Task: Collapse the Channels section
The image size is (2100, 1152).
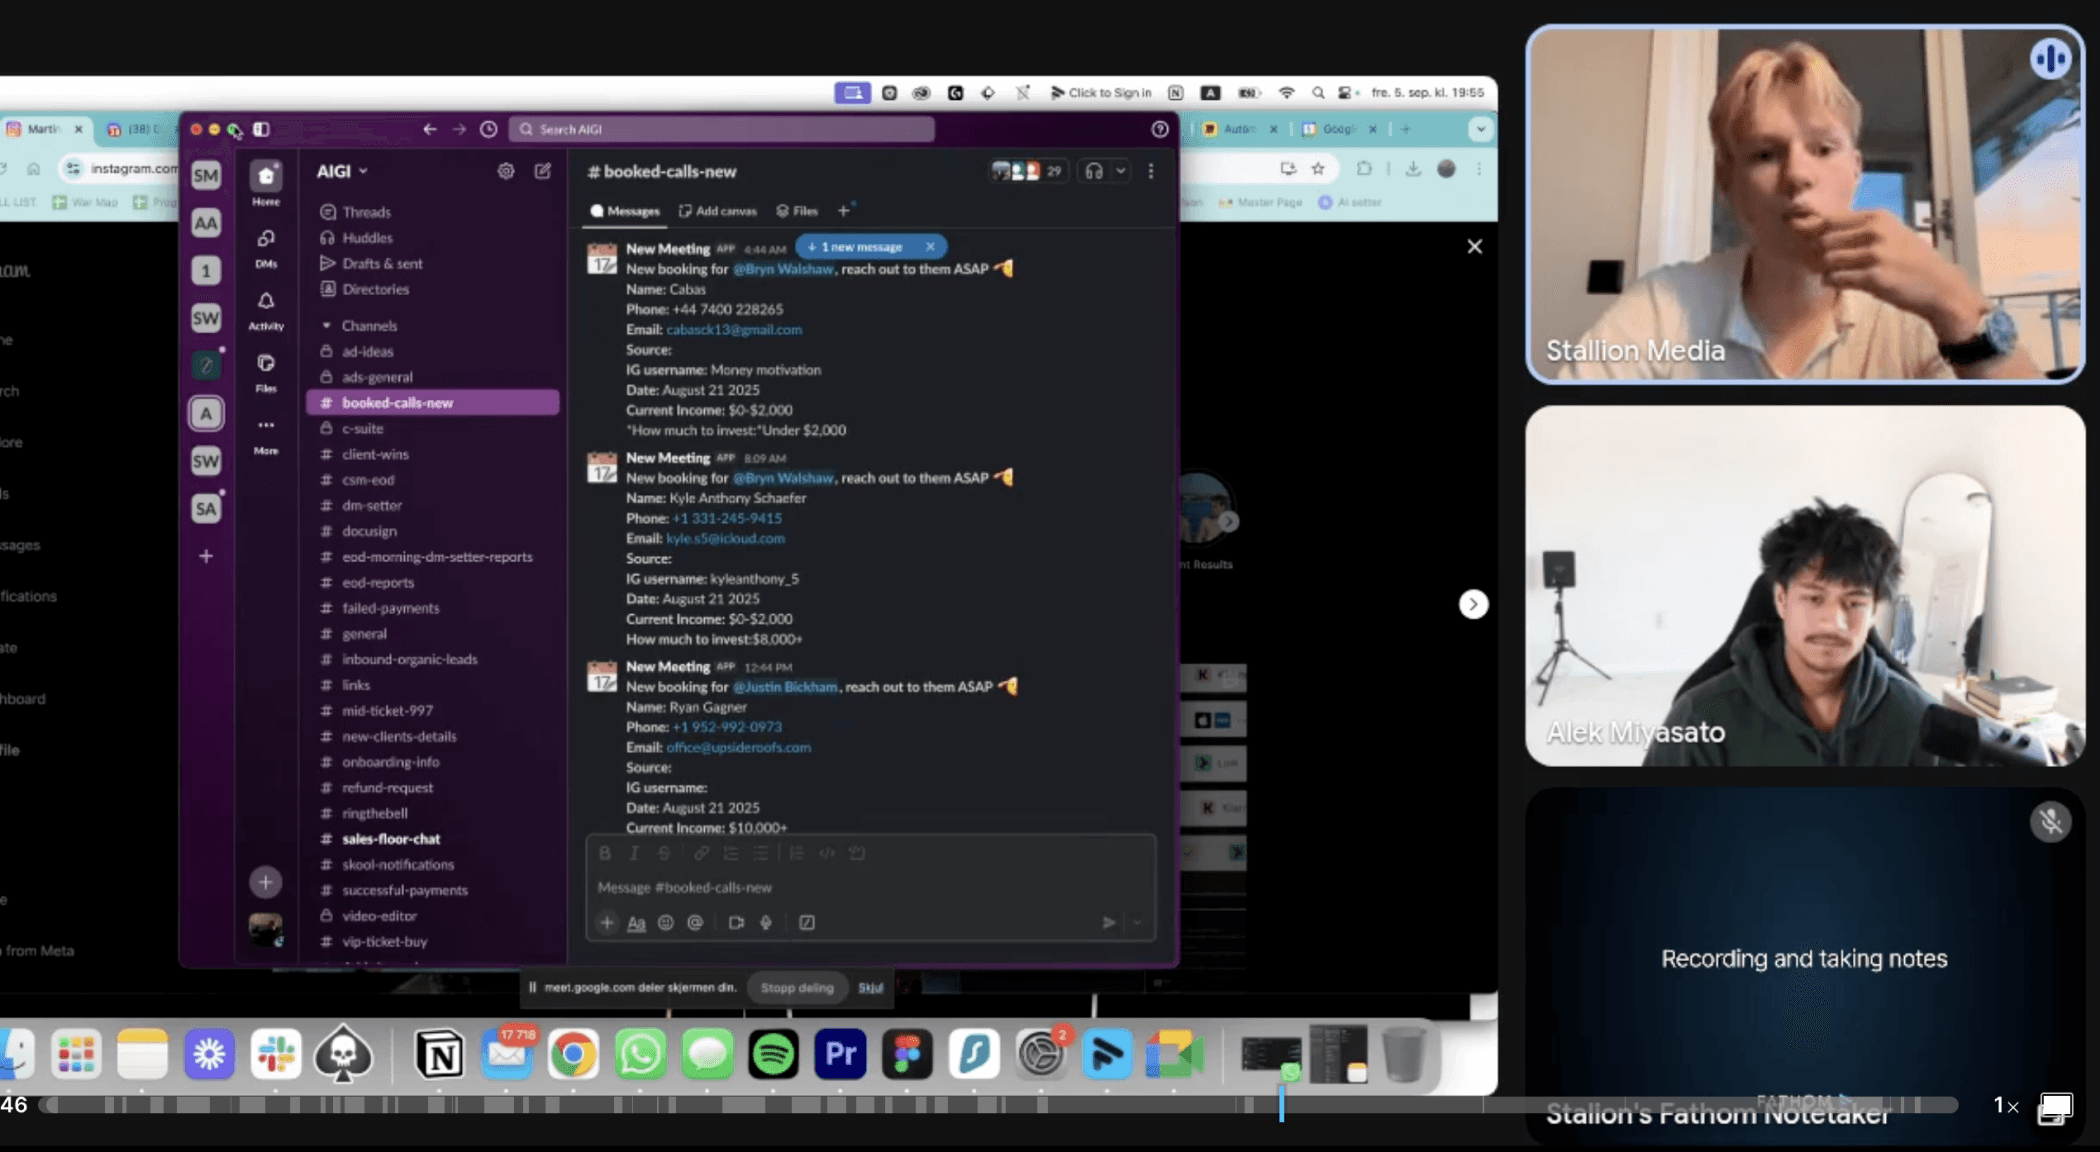Action: [x=326, y=326]
